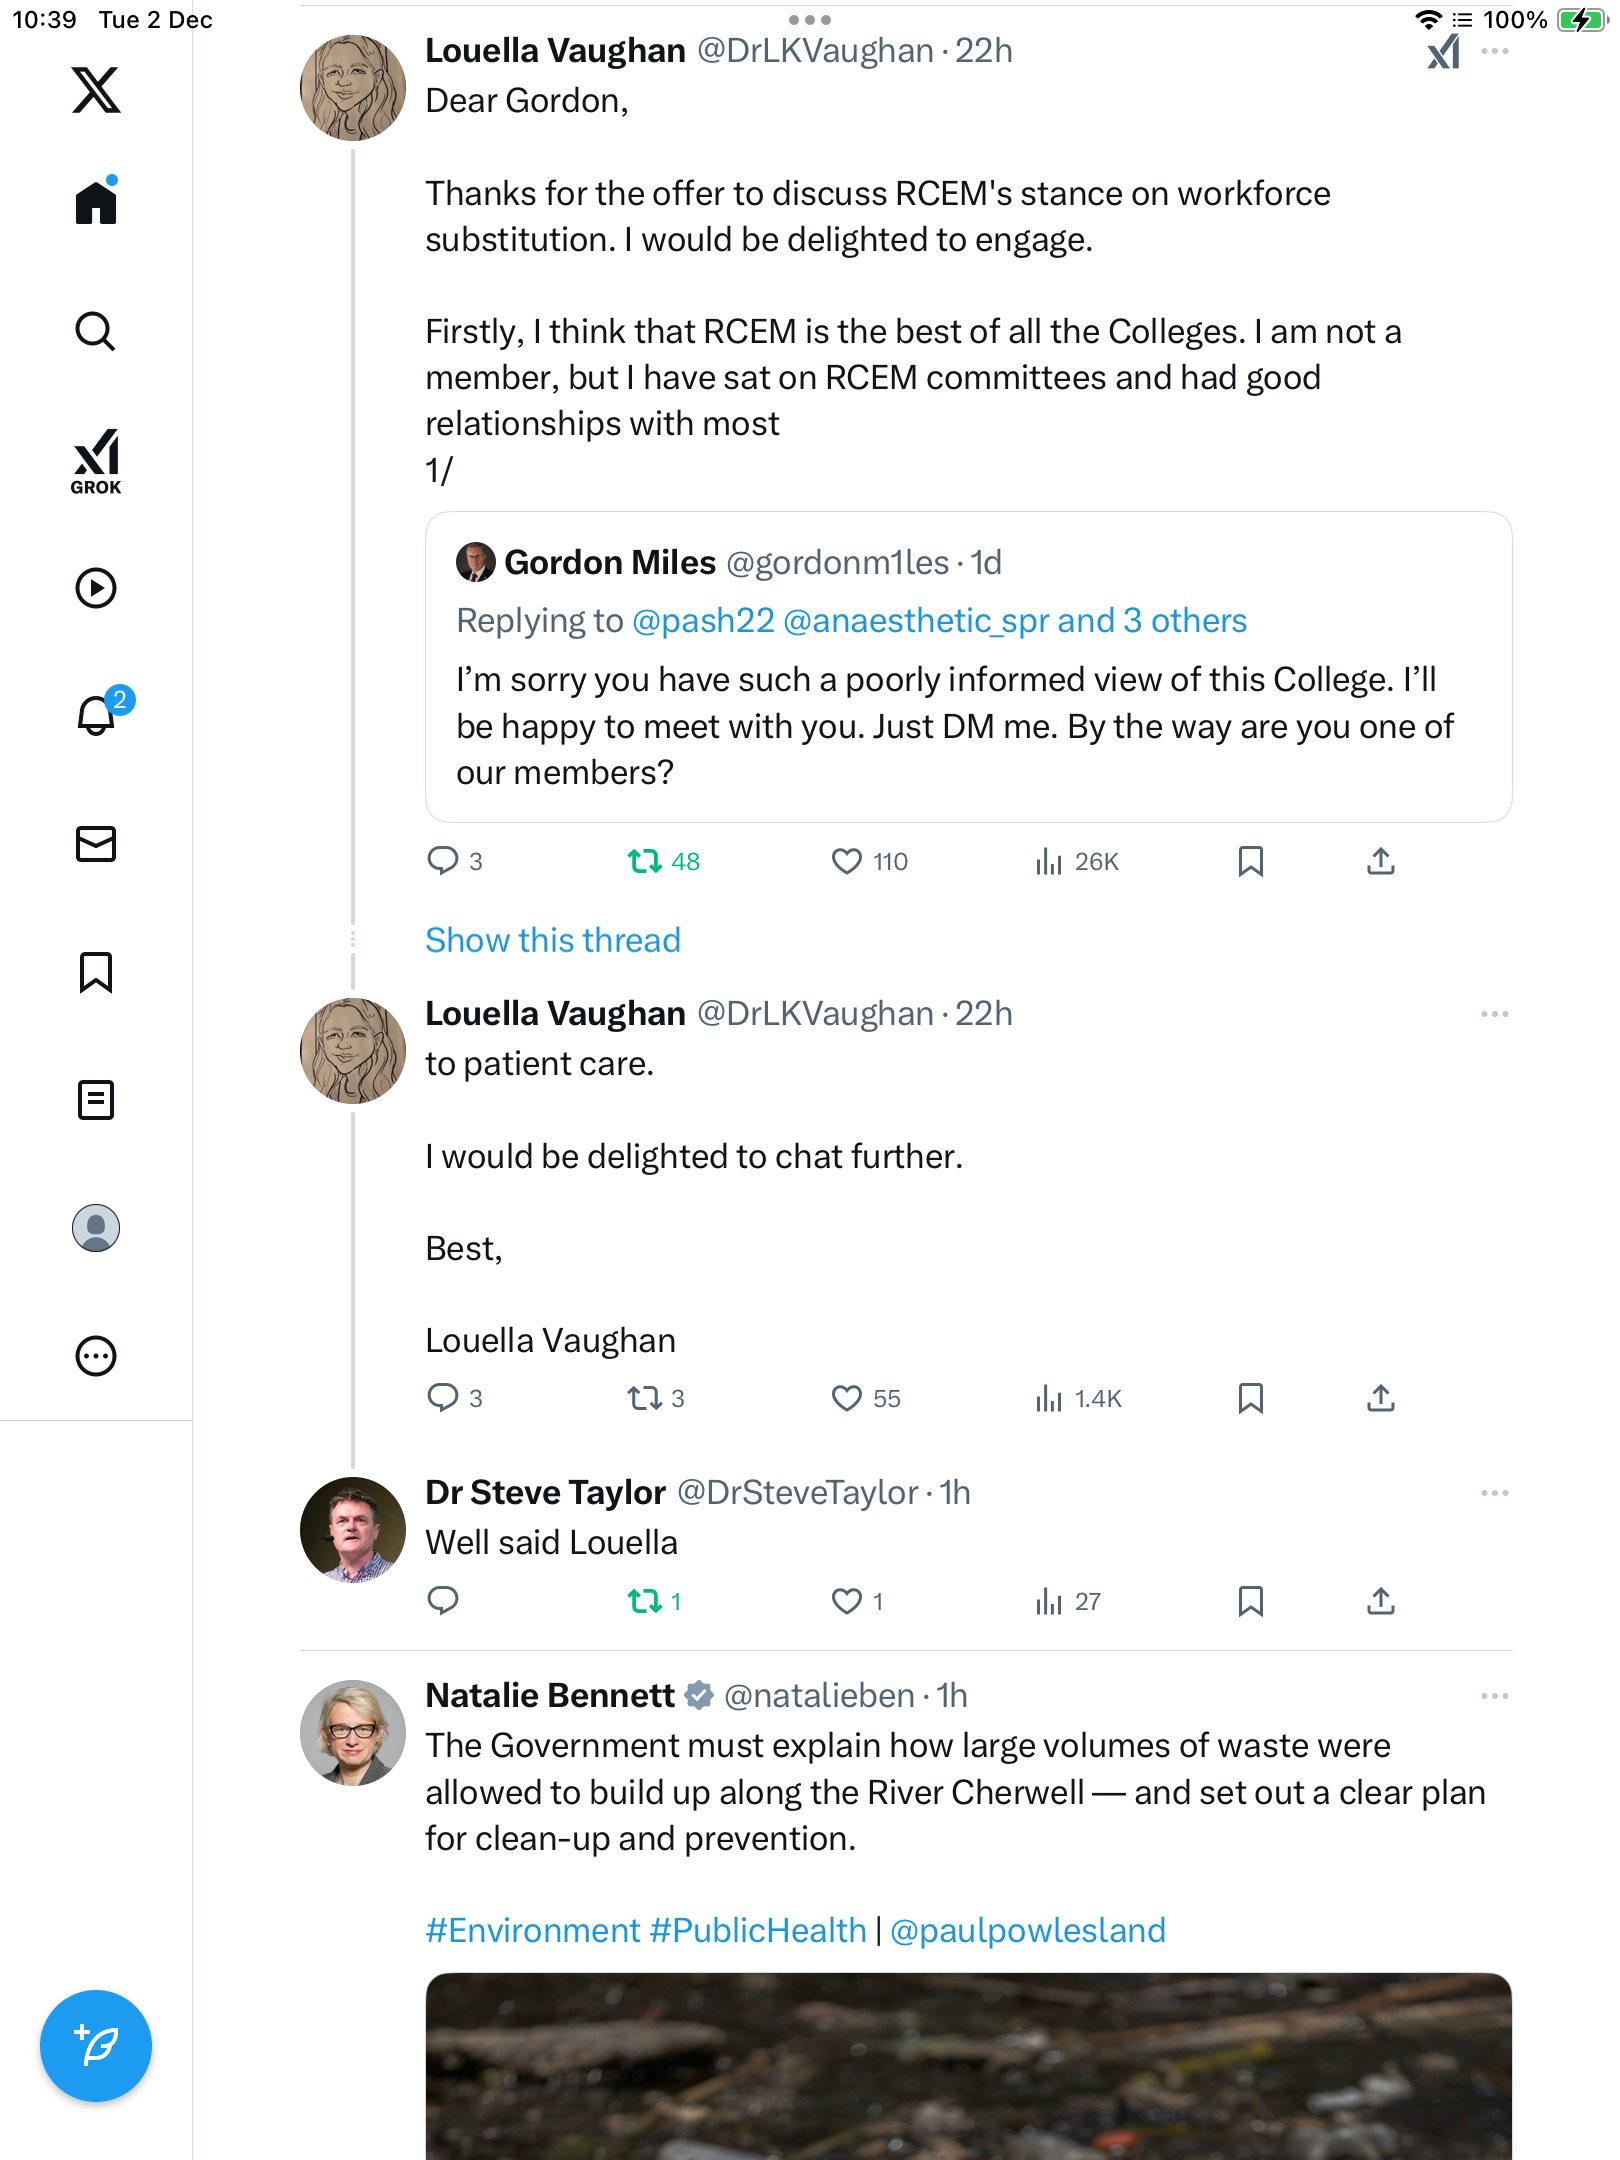This screenshot has width=1620, height=2160.
Task: Open Grok from the sidebar
Action: pyautogui.click(x=96, y=461)
